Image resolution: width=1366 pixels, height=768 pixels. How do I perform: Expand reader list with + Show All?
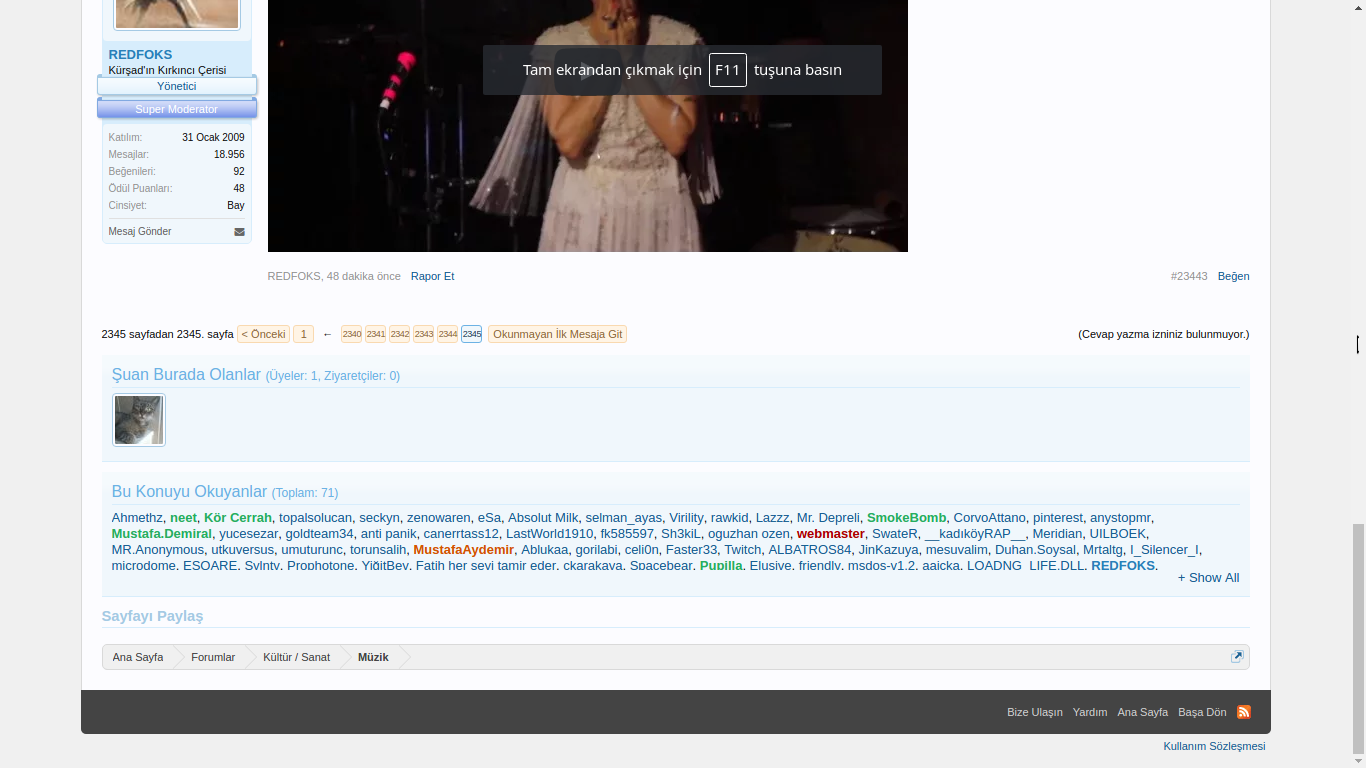click(1208, 578)
